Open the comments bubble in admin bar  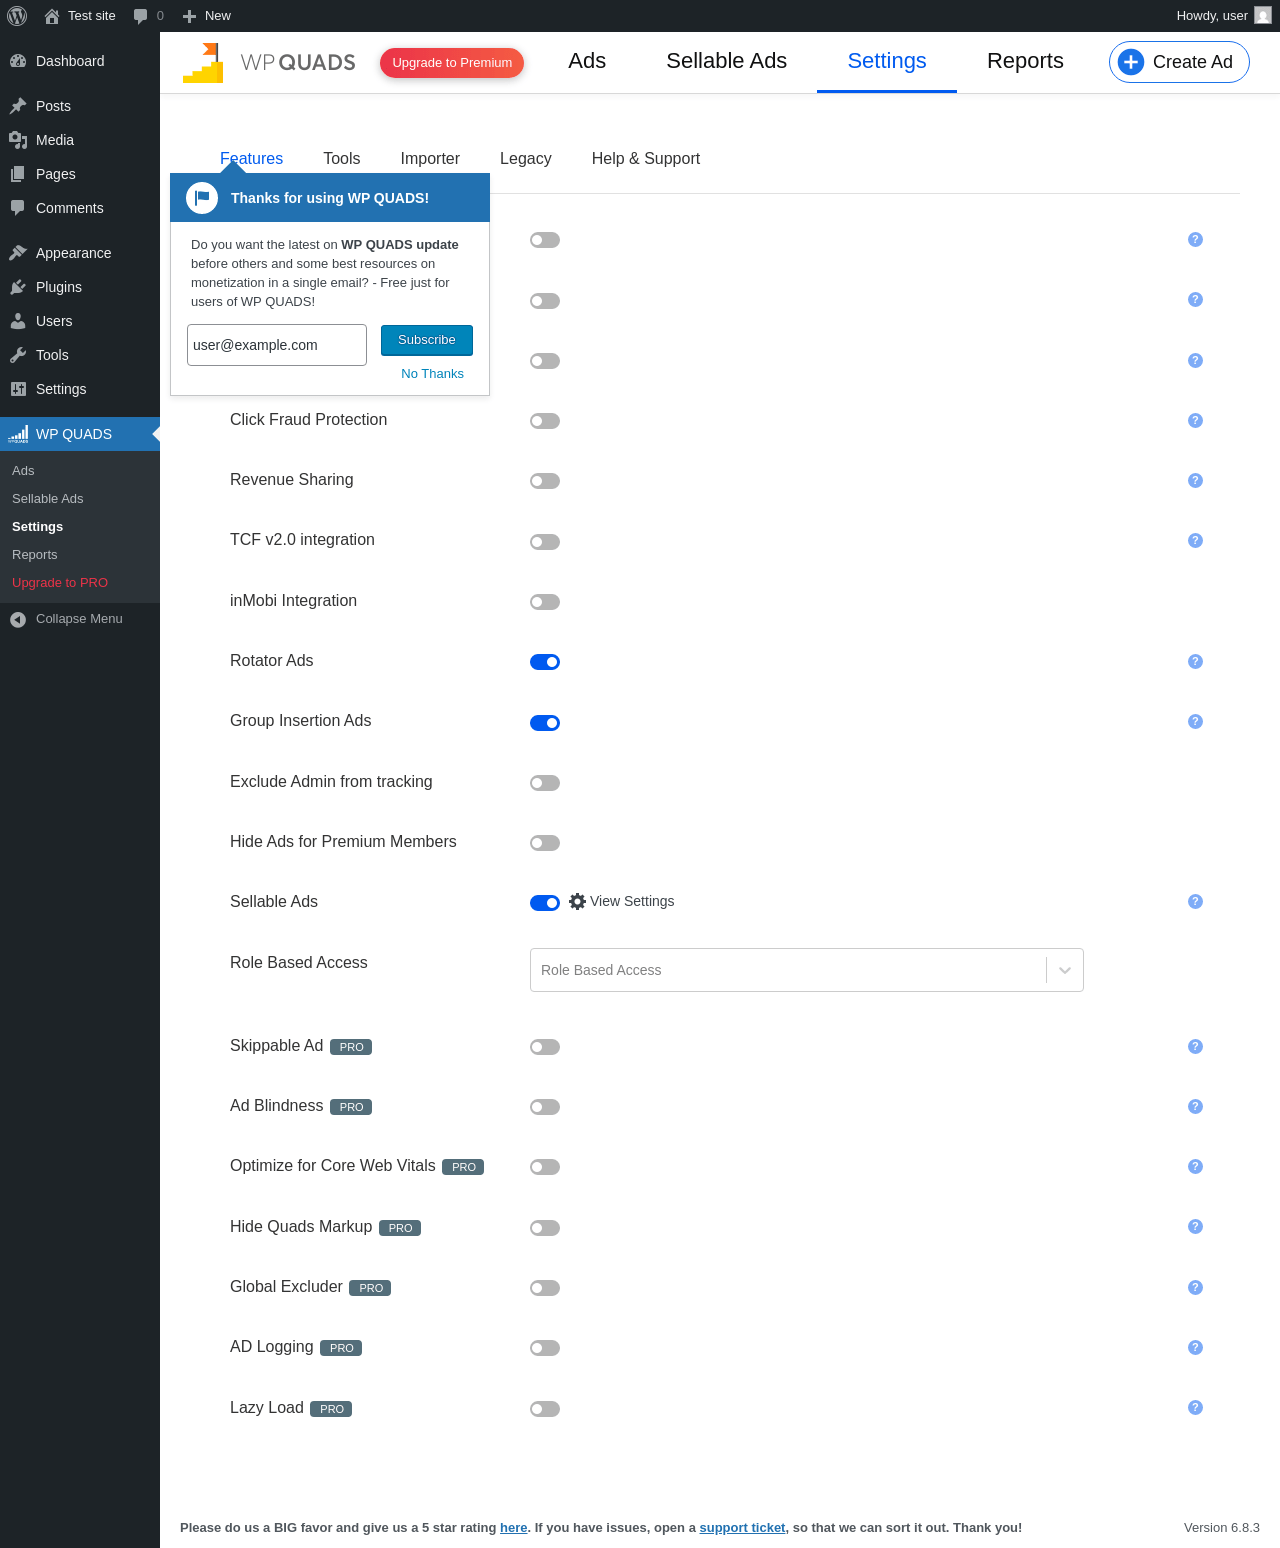(141, 16)
